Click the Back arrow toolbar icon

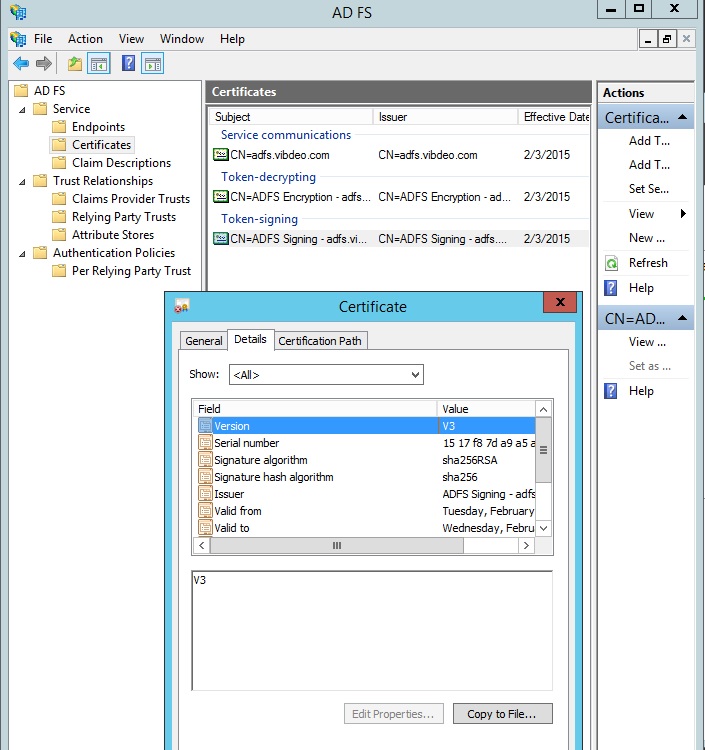pos(21,64)
